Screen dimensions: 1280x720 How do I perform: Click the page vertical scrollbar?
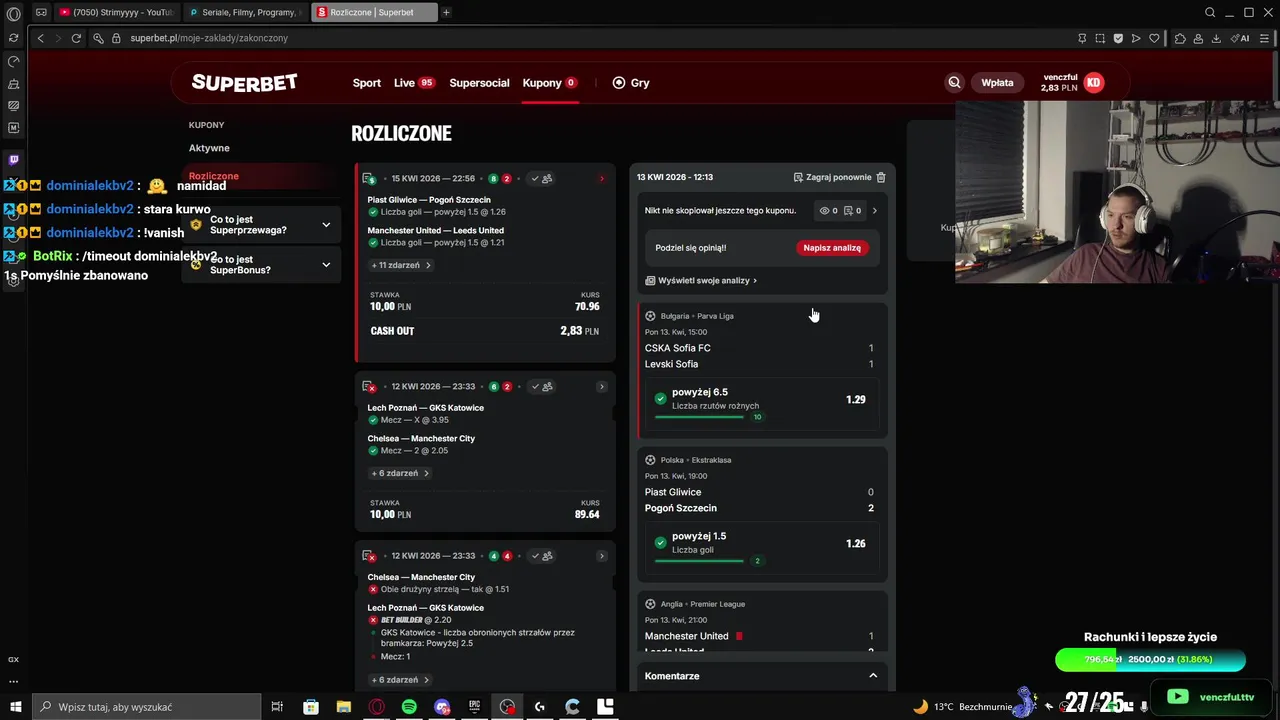[1275, 370]
